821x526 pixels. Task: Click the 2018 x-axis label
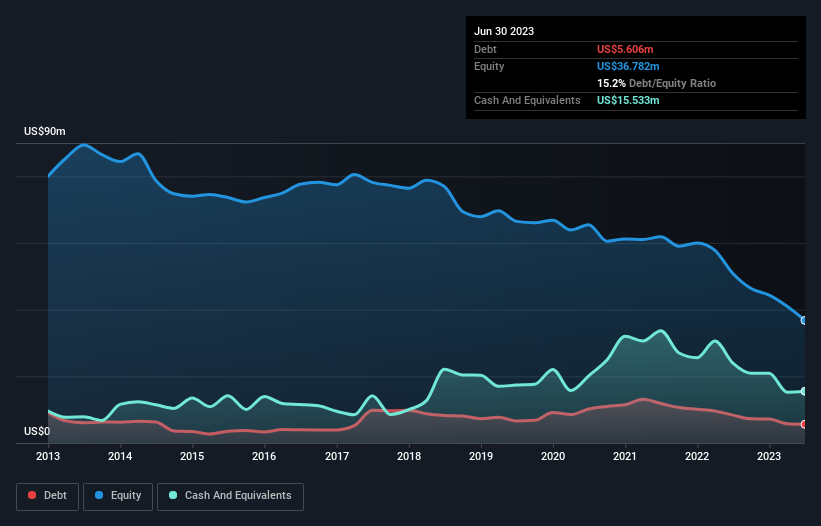click(409, 456)
